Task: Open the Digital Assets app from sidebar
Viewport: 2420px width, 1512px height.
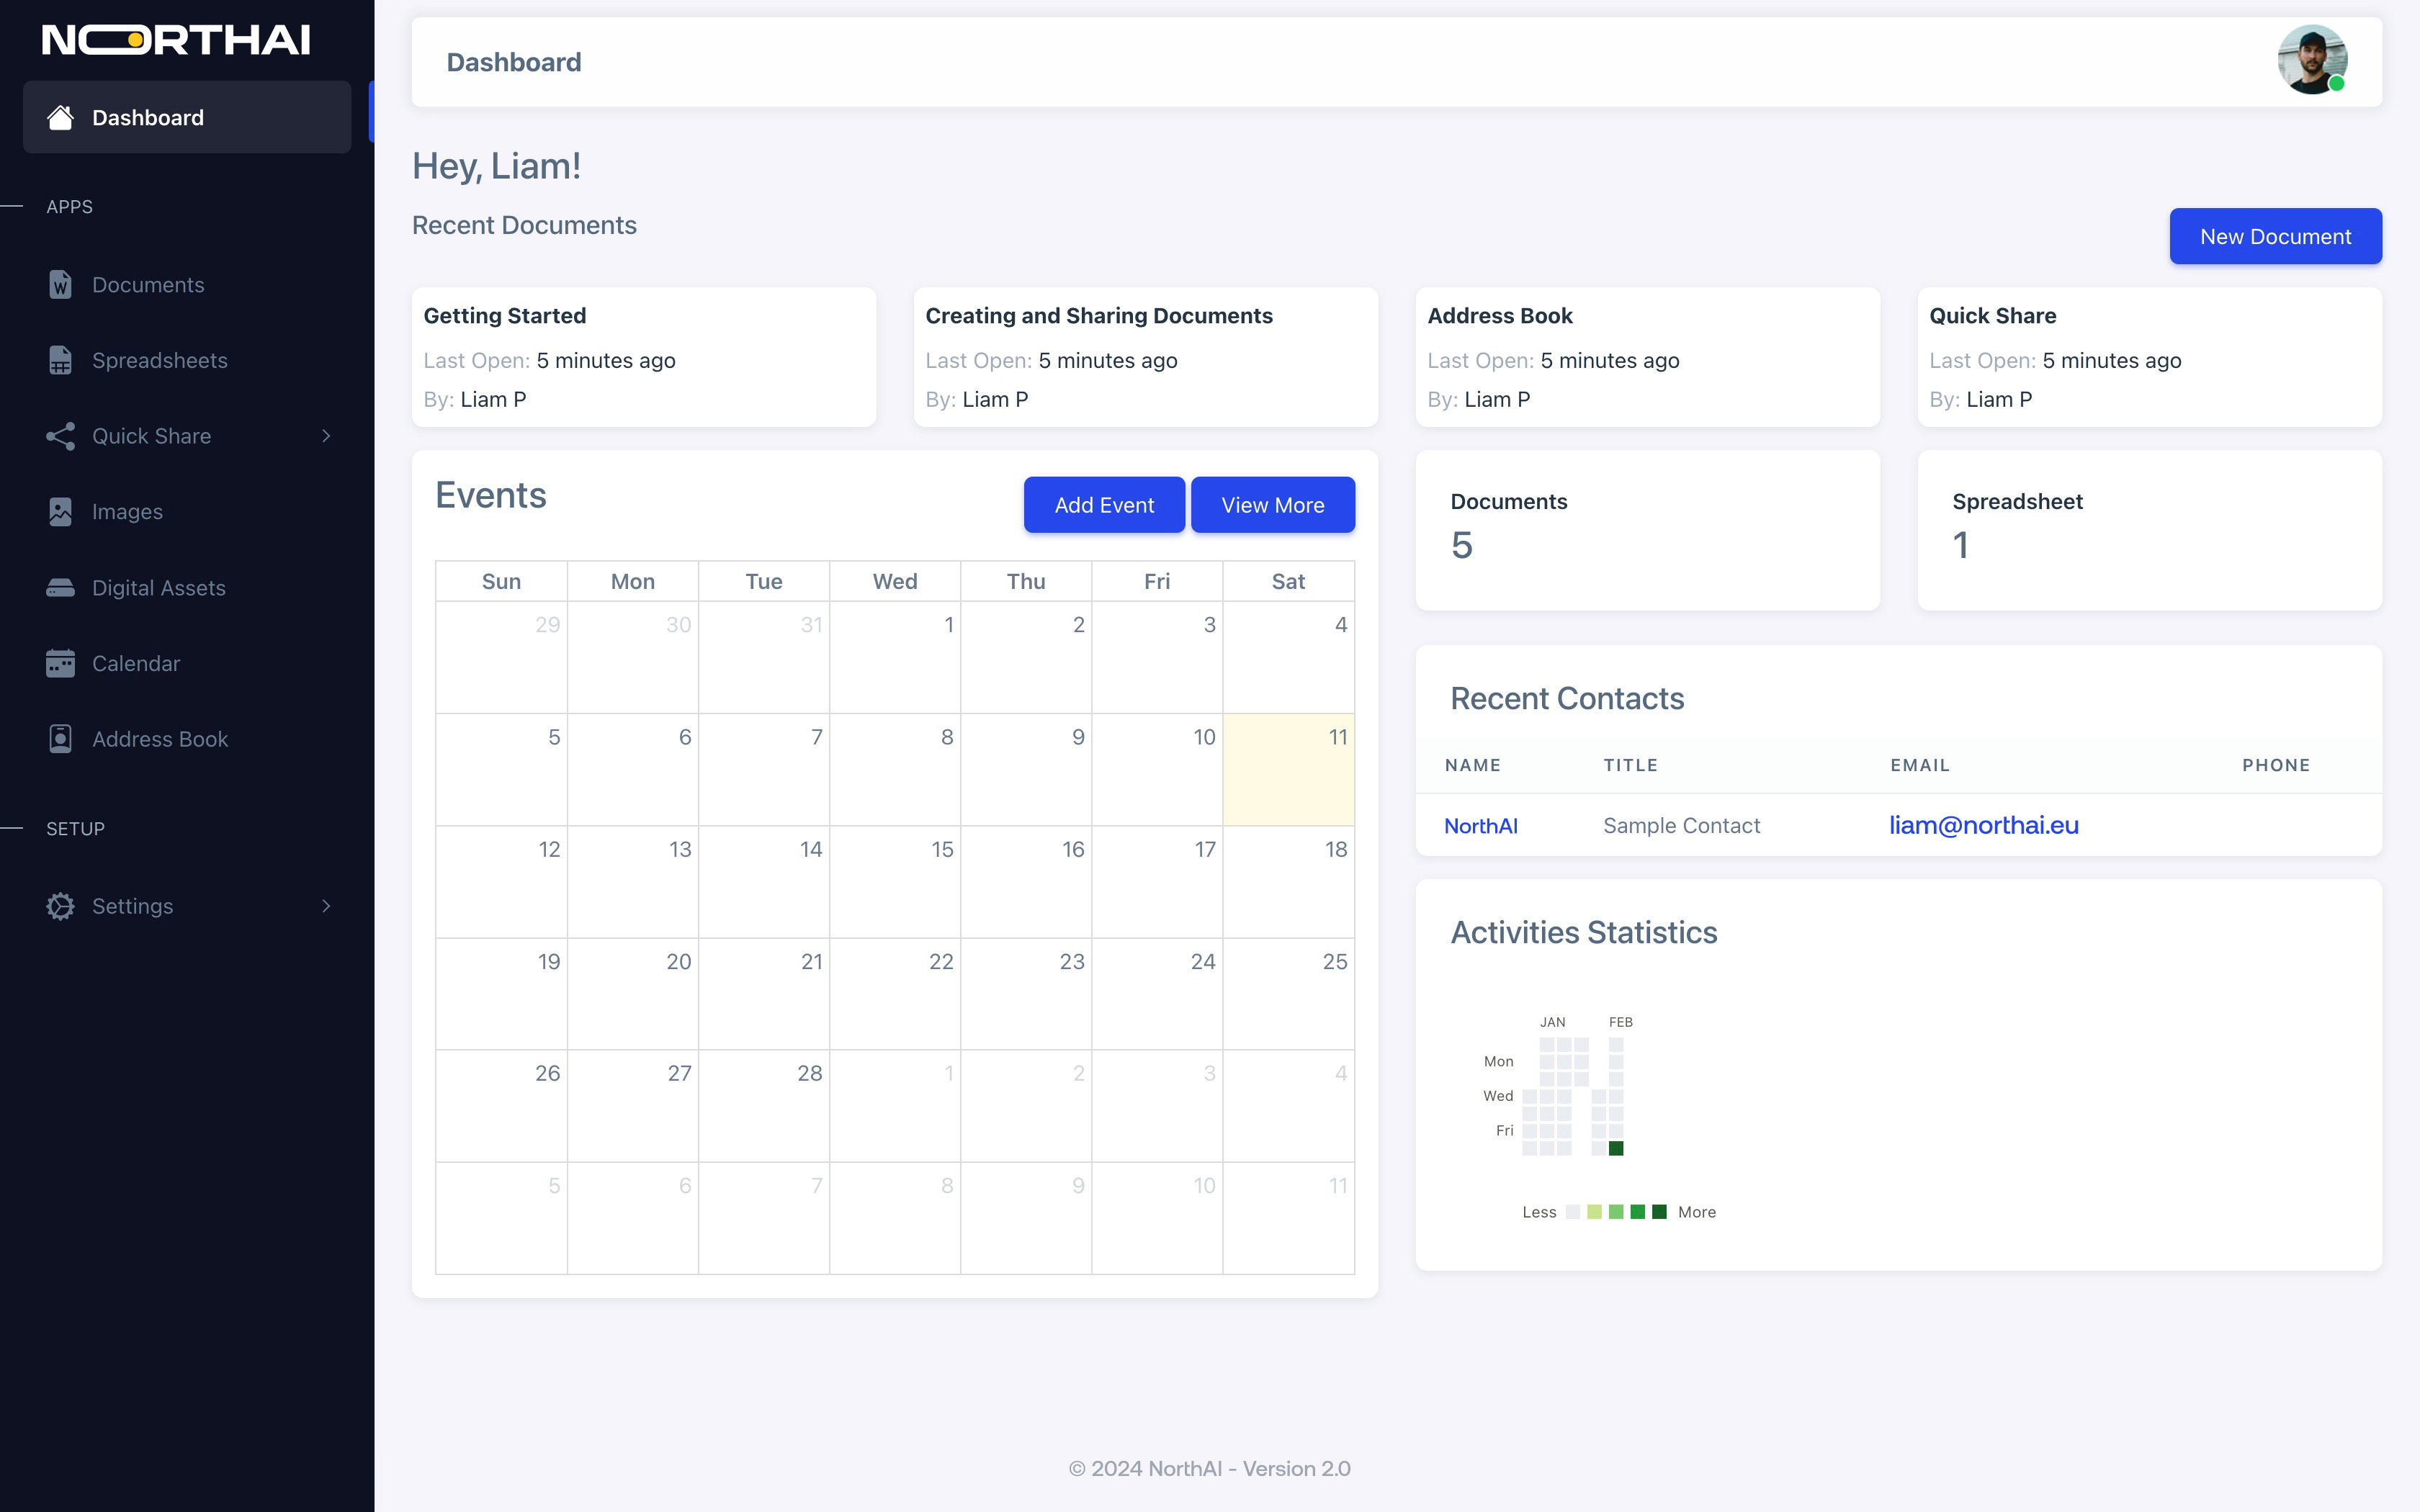Action: (x=157, y=587)
